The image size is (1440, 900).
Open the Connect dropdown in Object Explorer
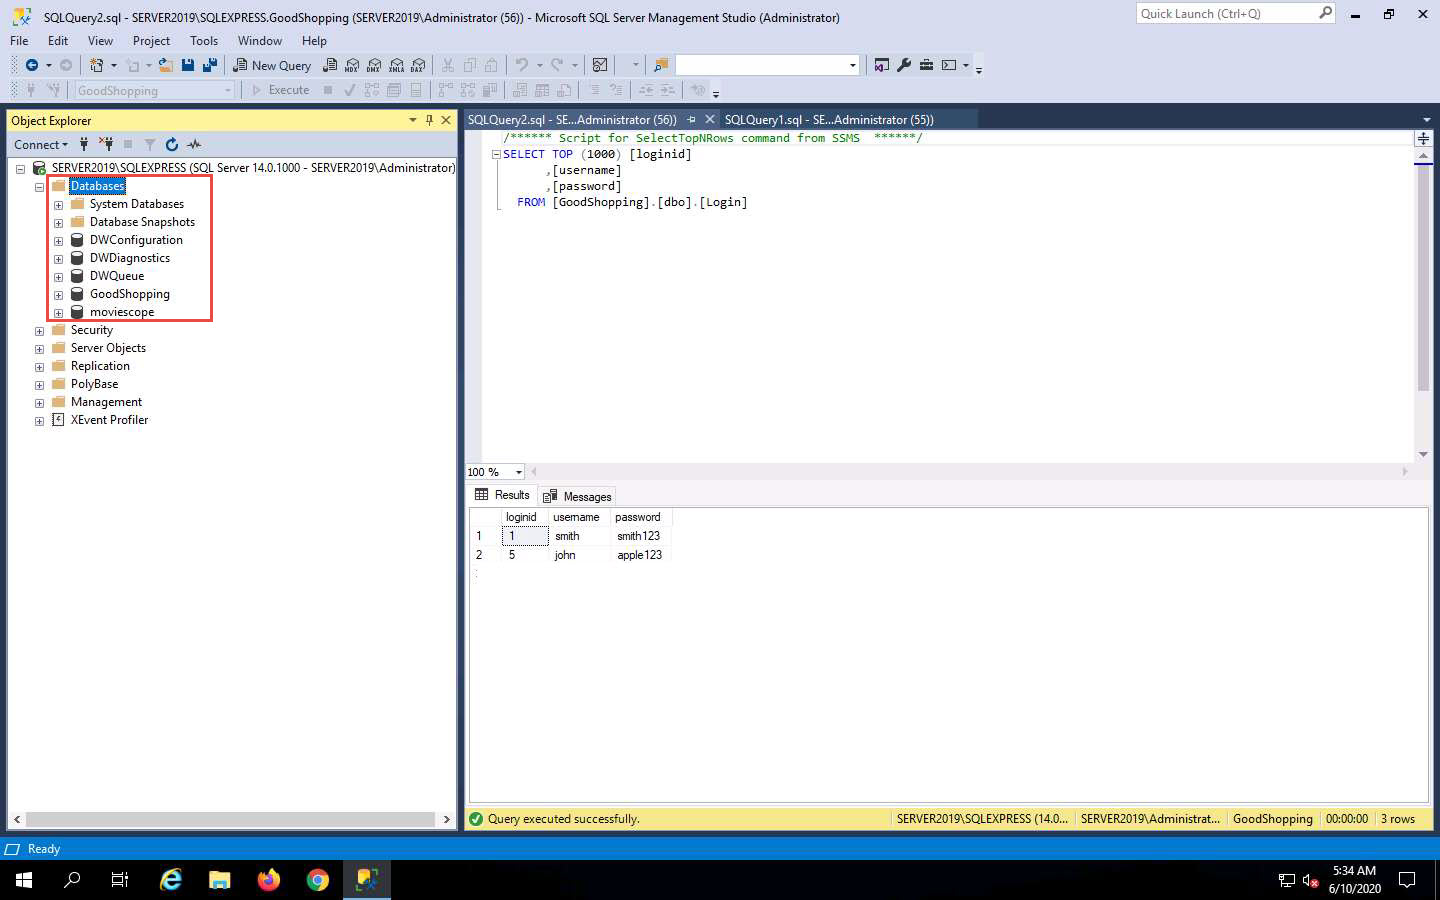[41, 144]
